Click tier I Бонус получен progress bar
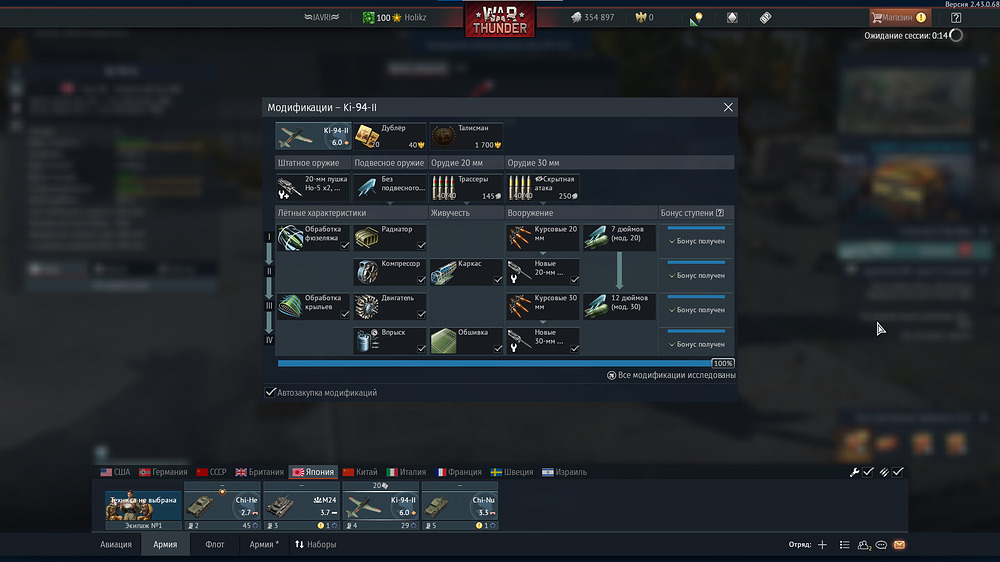1000x562 pixels. (x=696, y=228)
